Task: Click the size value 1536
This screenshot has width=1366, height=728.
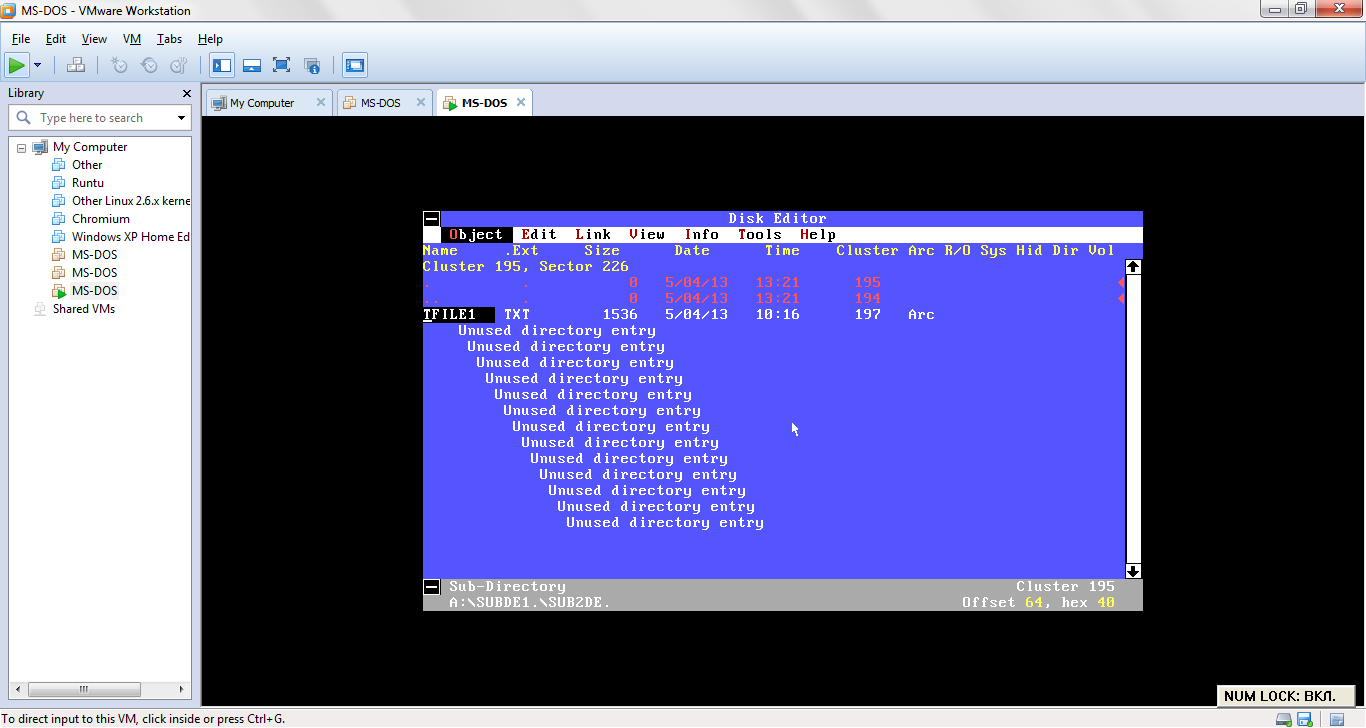Action: click(620, 315)
